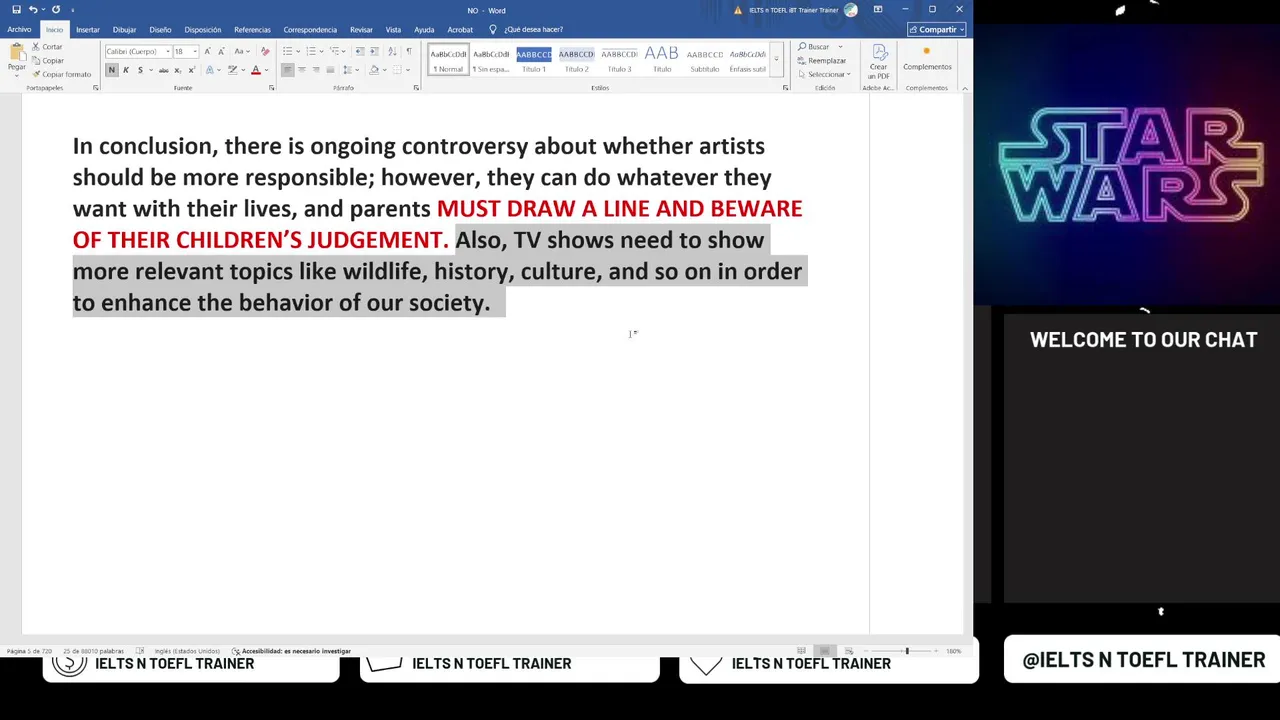
Task: Click the word count in status bar
Action: pyautogui.click(x=94, y=651)
